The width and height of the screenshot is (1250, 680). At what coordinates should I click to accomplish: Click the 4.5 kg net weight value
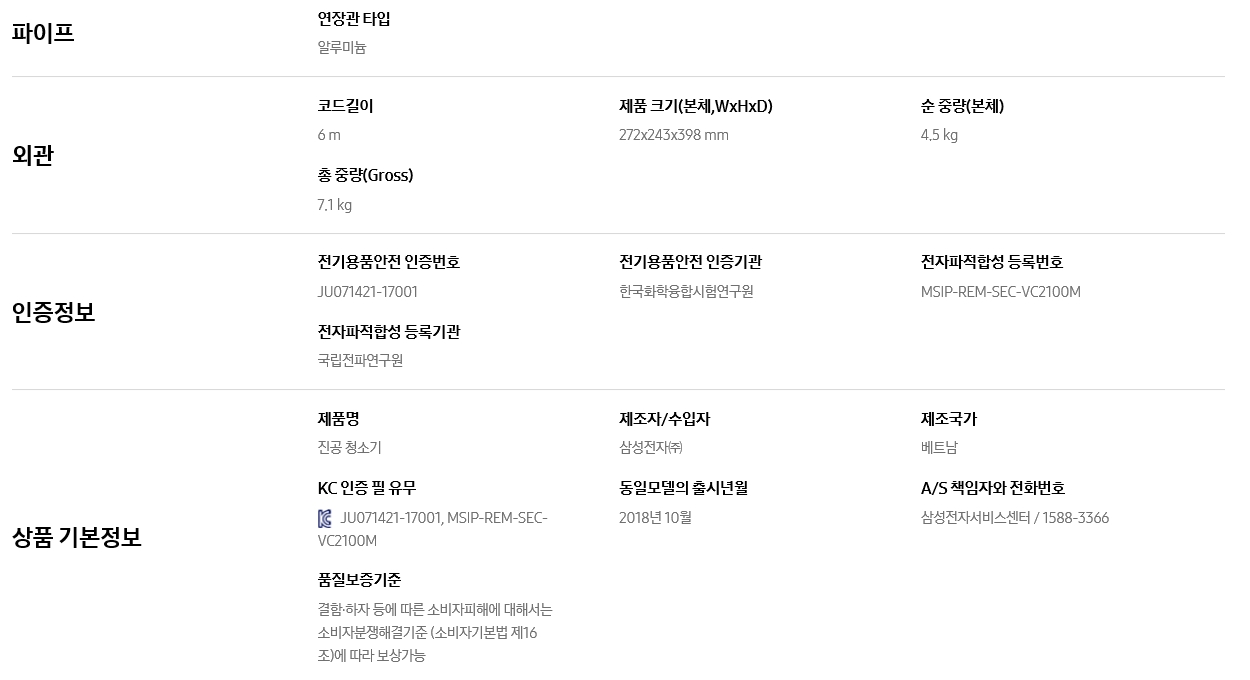pyautogui.click(x=939, y=135)
